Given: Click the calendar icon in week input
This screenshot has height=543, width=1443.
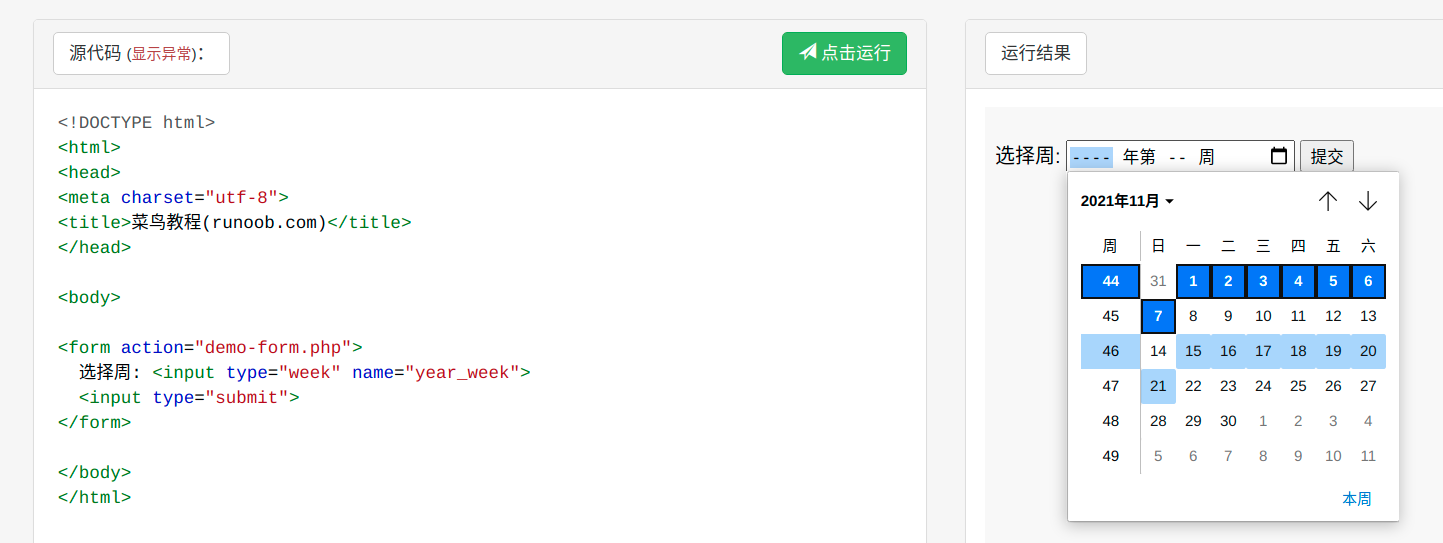Looking at the screenshot, I should click(1278, 156).
